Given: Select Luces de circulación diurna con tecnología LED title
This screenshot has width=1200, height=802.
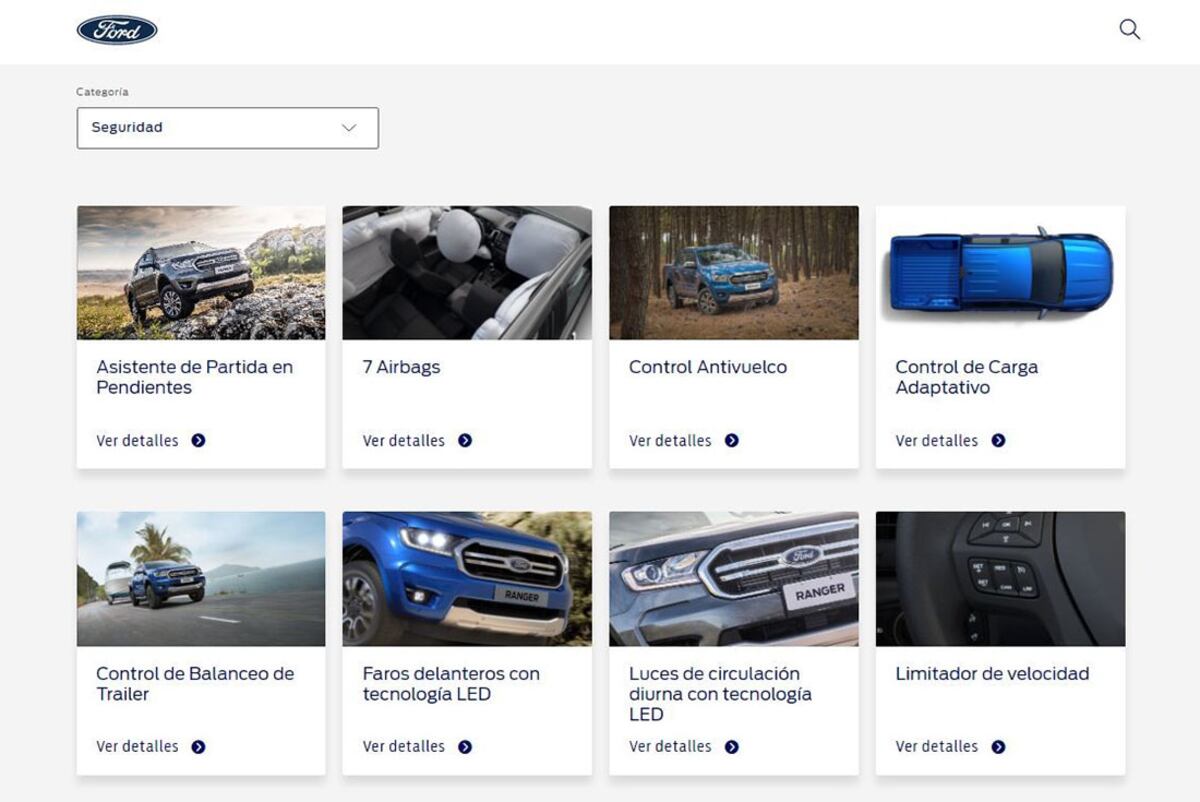Looking at the screenshot, I should 720,693.
